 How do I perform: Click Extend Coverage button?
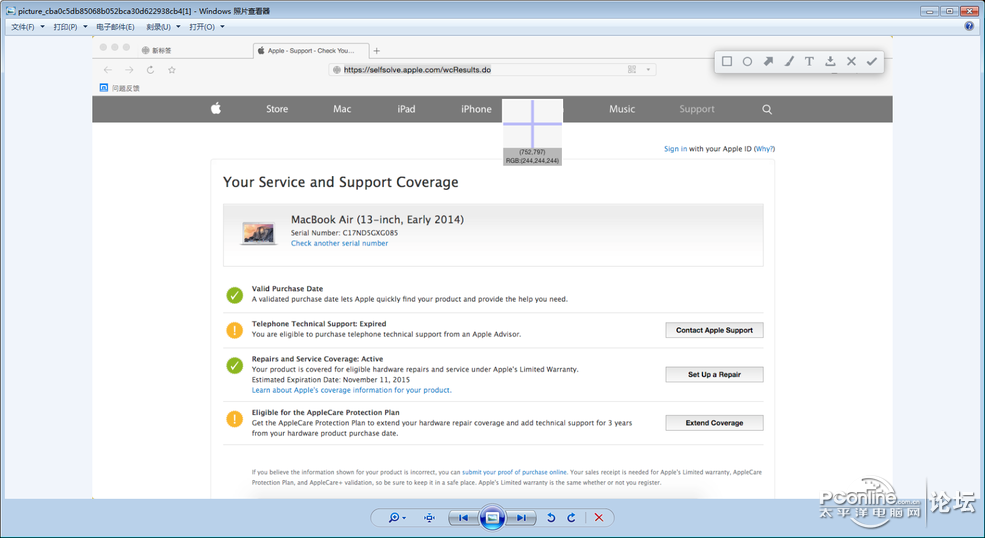point(714,423)
